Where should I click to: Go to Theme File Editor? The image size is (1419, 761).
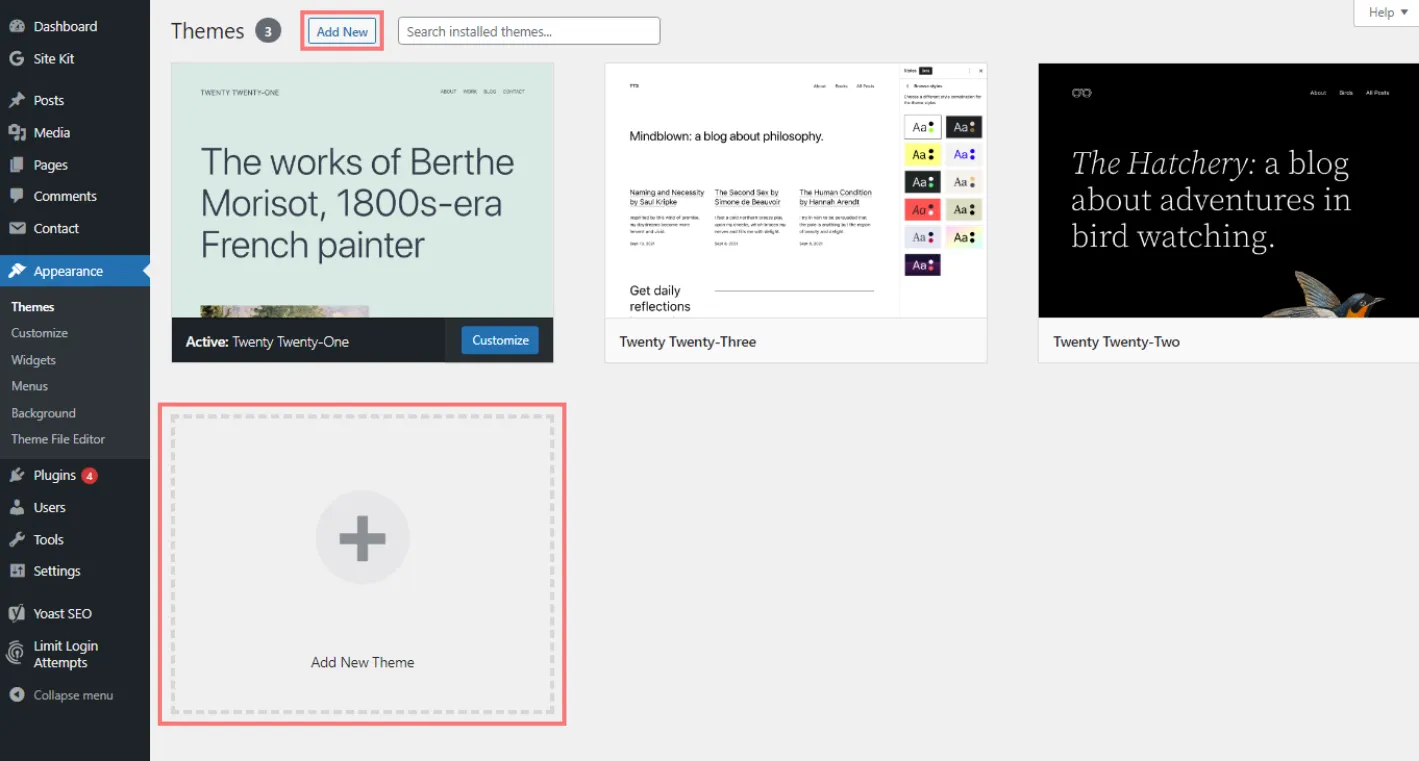pyautogui.click(x=58, y=439)
